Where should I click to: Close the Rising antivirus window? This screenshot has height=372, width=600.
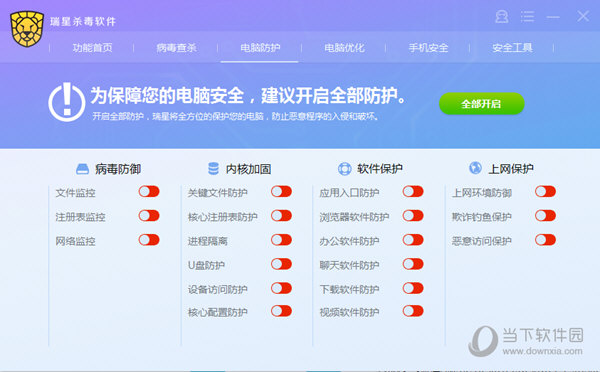tap(583, 16)
